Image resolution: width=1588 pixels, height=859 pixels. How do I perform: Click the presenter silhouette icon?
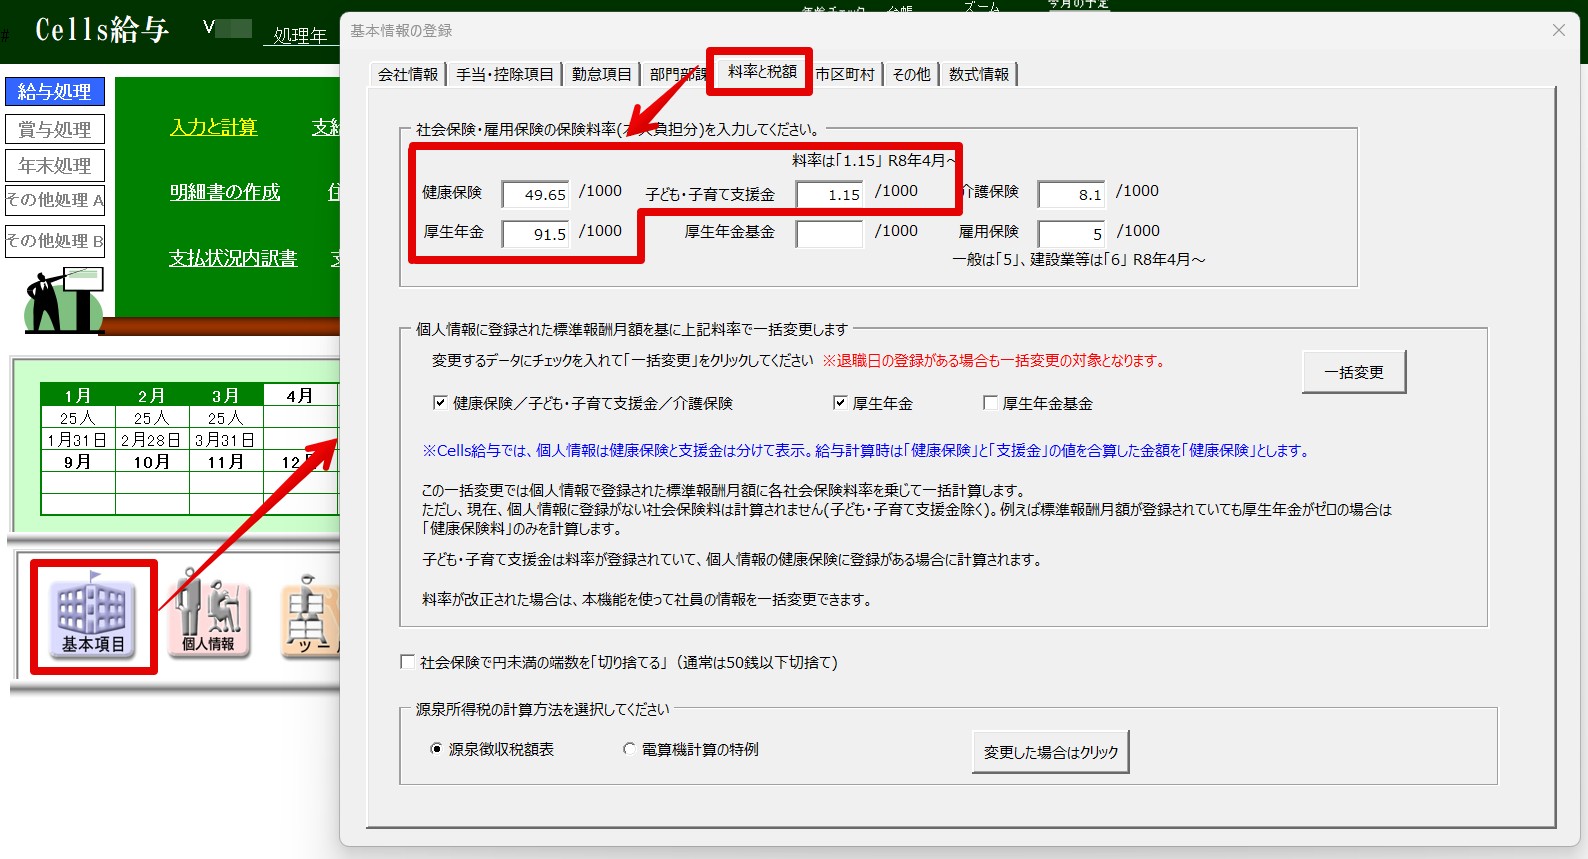pyautogui.click(x=62, y=300)
